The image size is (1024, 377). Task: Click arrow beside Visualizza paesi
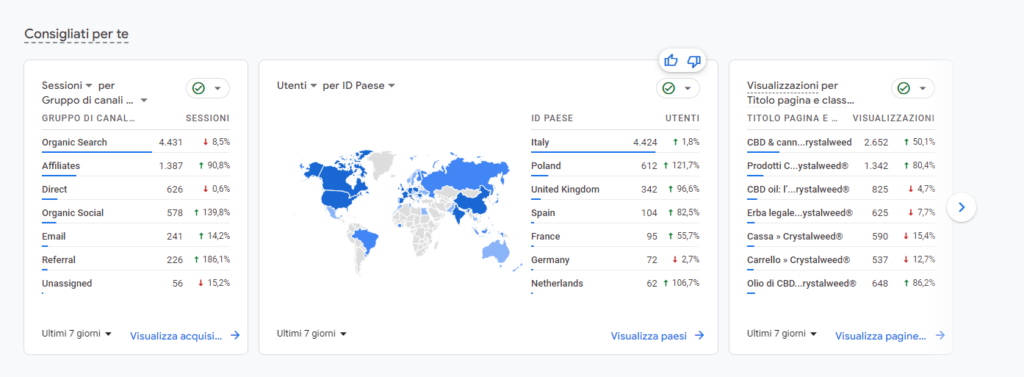pos(699,336)
